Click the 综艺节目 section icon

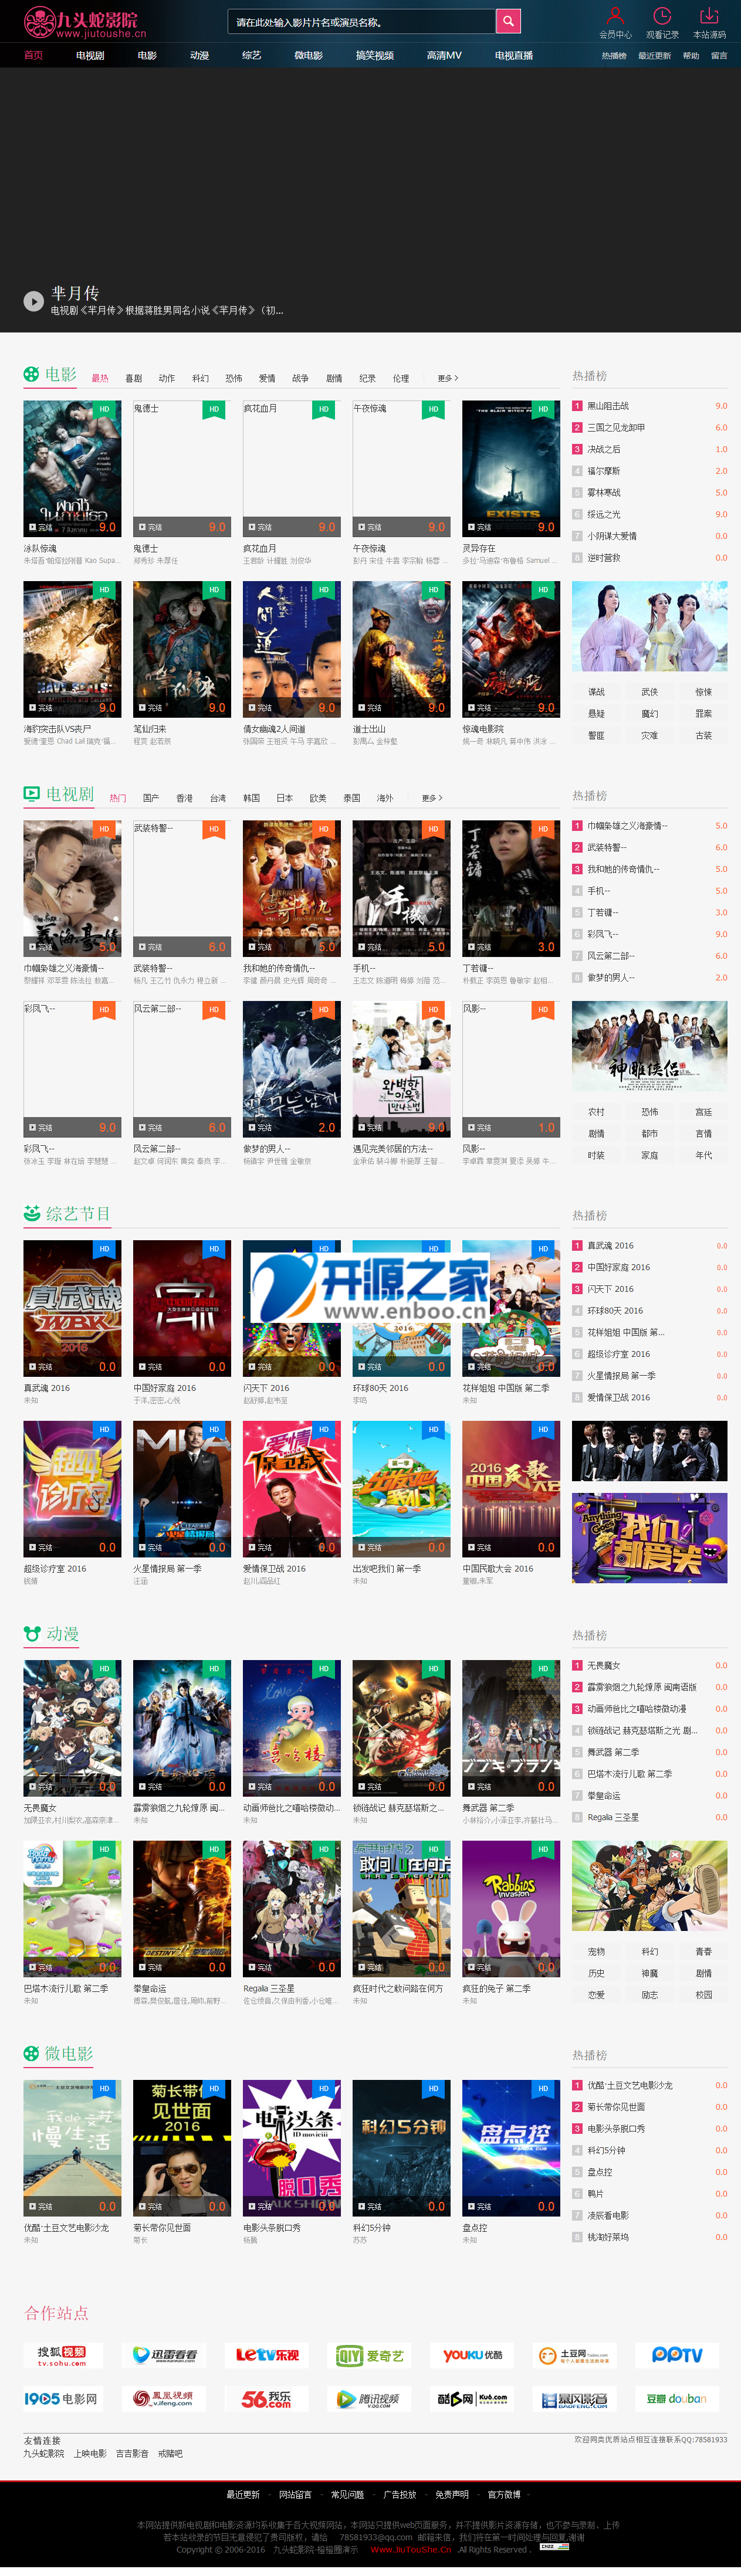(32, 1214)
